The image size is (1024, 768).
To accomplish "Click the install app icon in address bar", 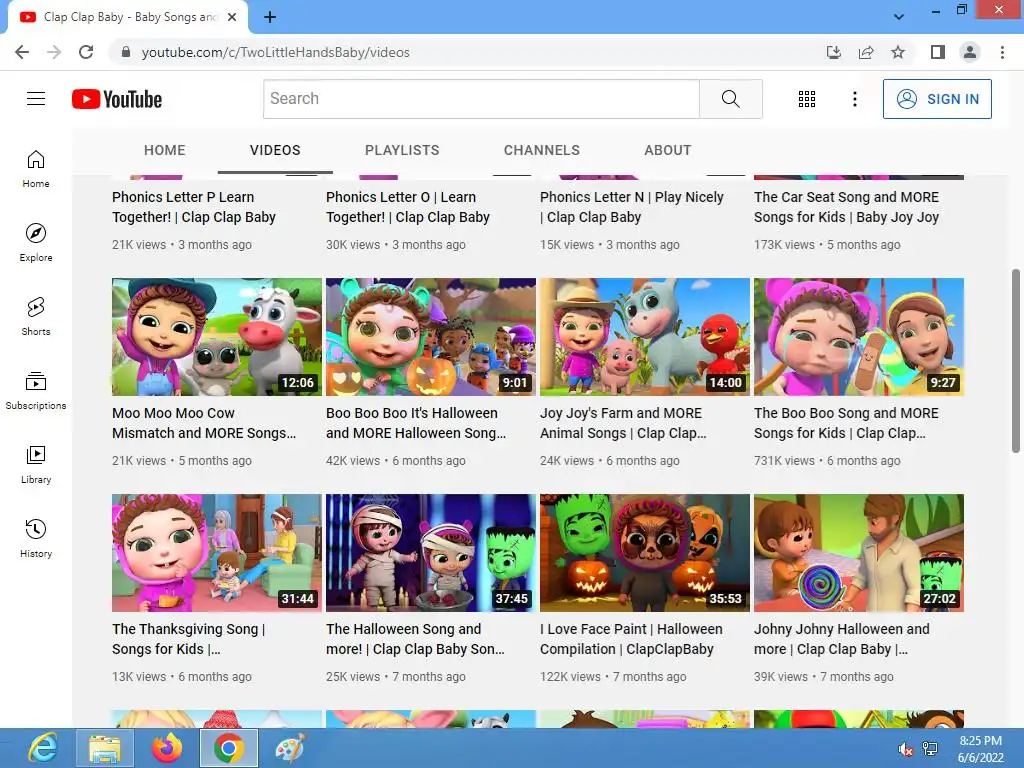I will [833, 52].
